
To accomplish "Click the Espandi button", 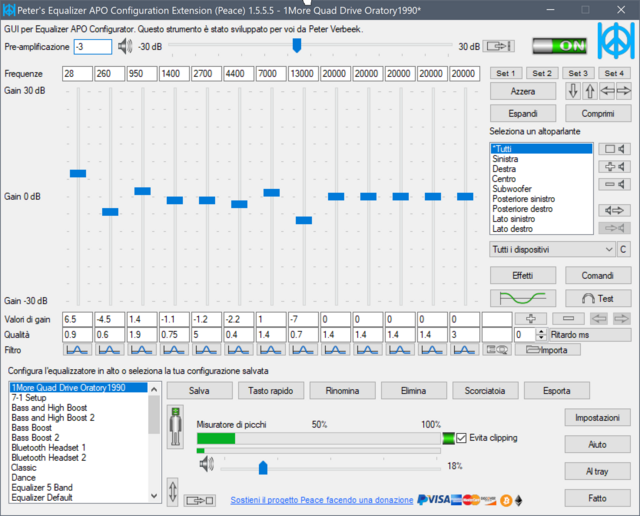I will pos(523,113).
